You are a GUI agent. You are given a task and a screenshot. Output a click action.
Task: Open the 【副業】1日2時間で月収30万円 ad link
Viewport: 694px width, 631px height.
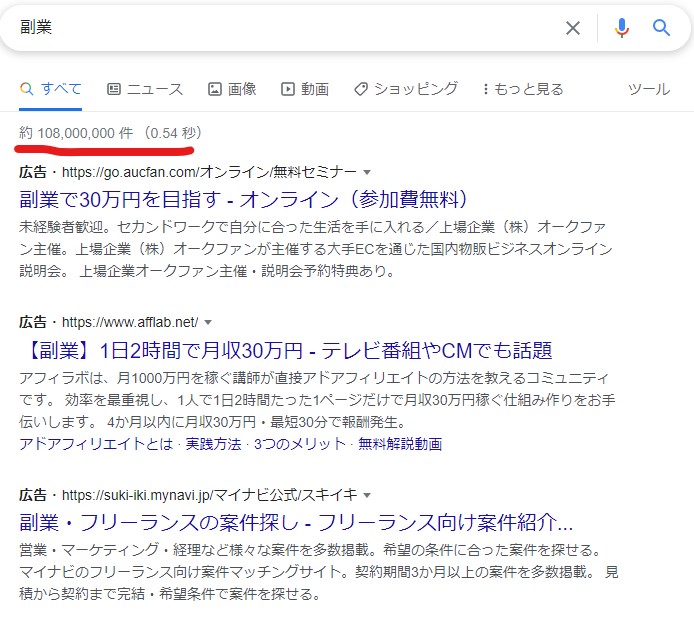[x=288, y=350]
